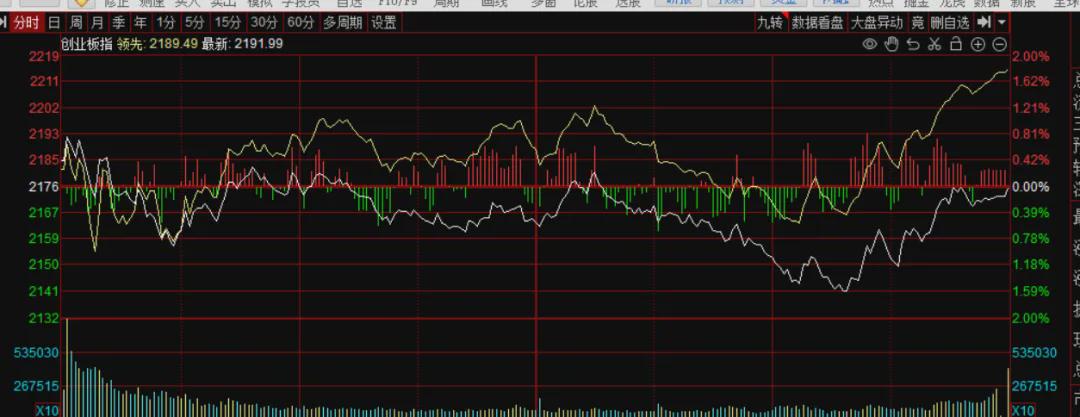Screen dimensions: 1080x417
Task: Zoom in with the plus circle icon
Action: pos(977,44)
